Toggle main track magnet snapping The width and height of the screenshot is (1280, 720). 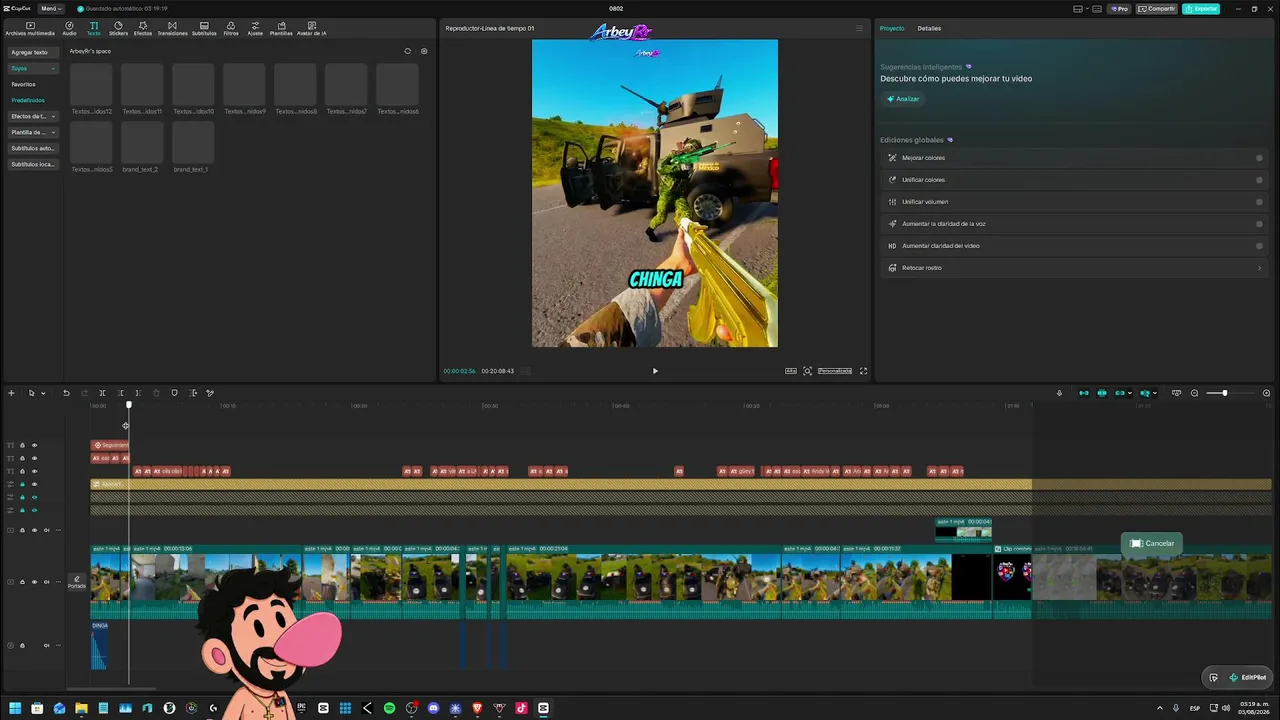coord(1083,393)
